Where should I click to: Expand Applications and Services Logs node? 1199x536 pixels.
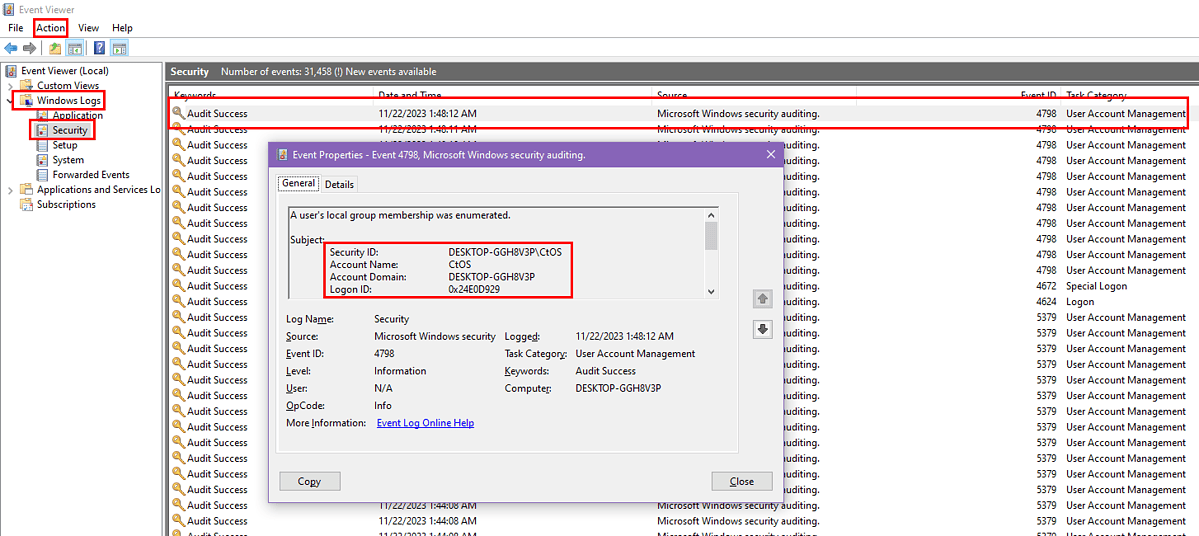coord(10,190)
